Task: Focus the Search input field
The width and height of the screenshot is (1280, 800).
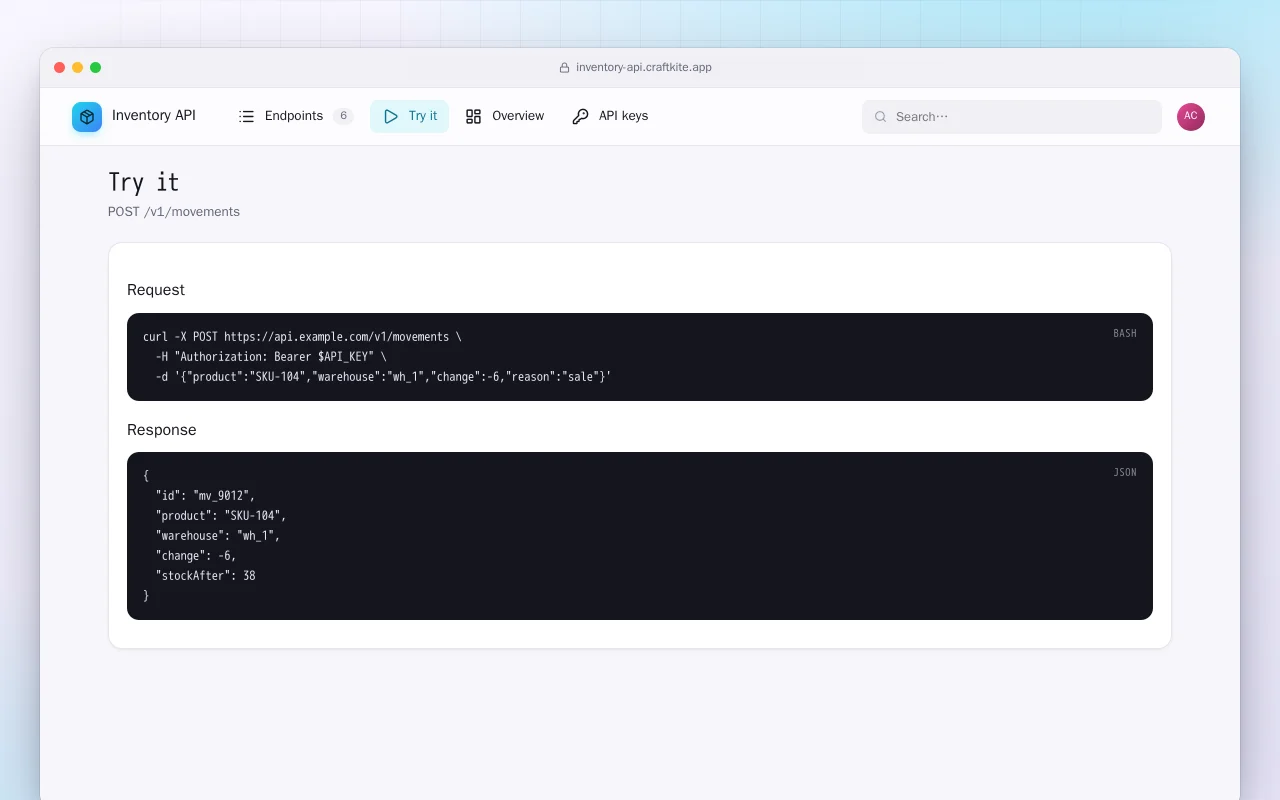Action: [1012, 117]
